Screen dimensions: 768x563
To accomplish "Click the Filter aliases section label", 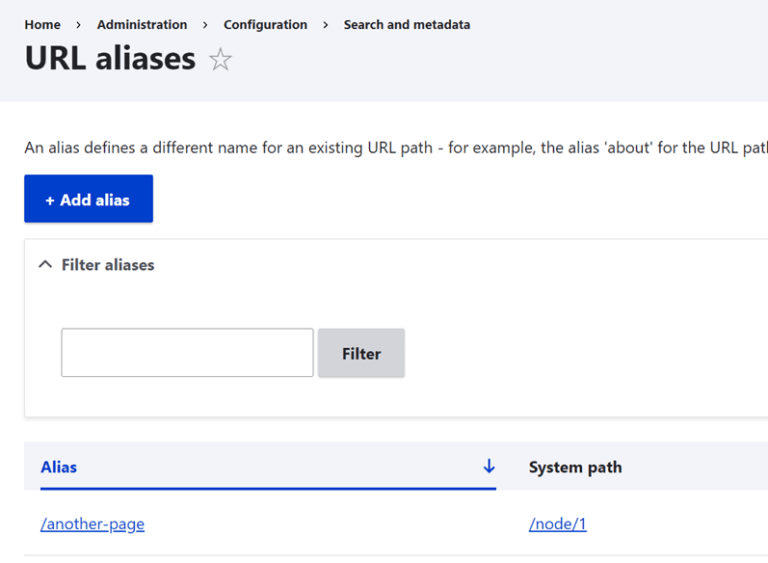I will pyautogui.click(x=108, y=265).
